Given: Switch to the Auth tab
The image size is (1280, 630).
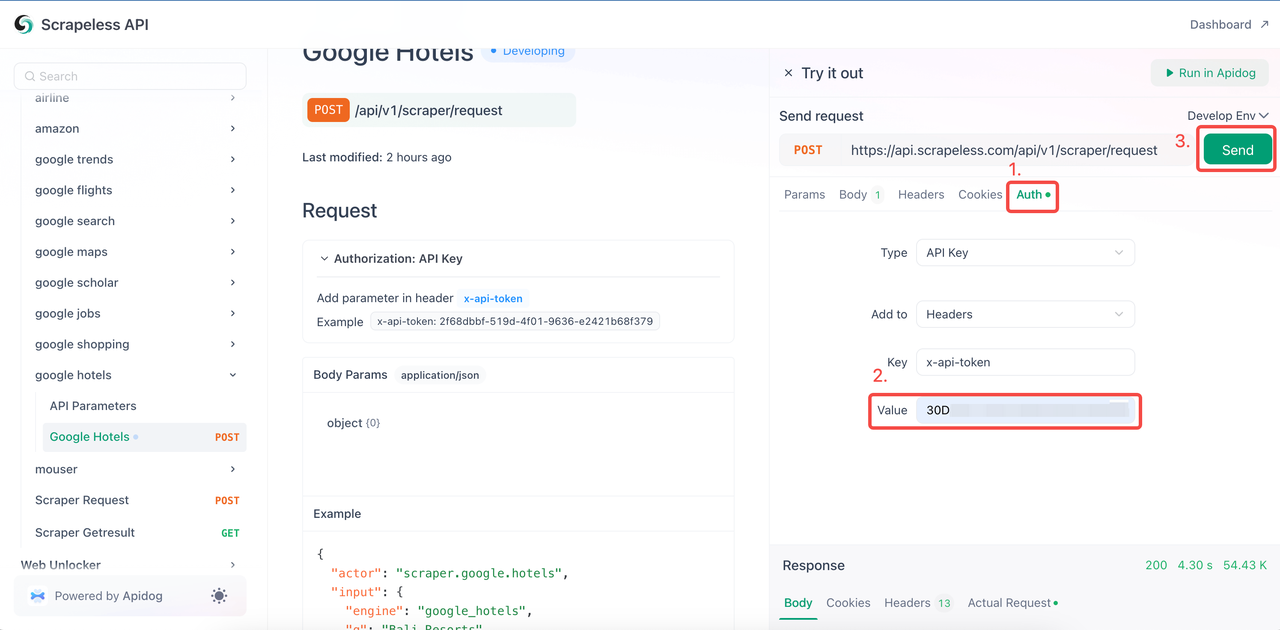Looking at the screenshot, I should click(1033, 194).
